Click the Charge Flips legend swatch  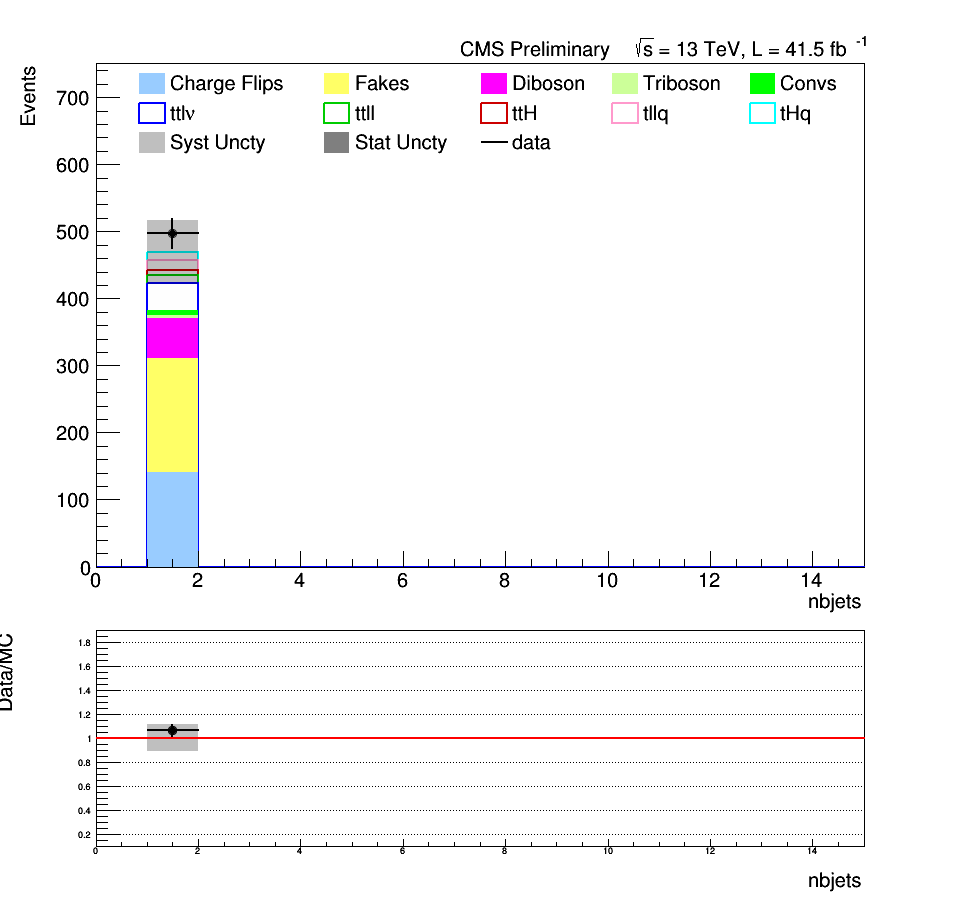point(152,83)
